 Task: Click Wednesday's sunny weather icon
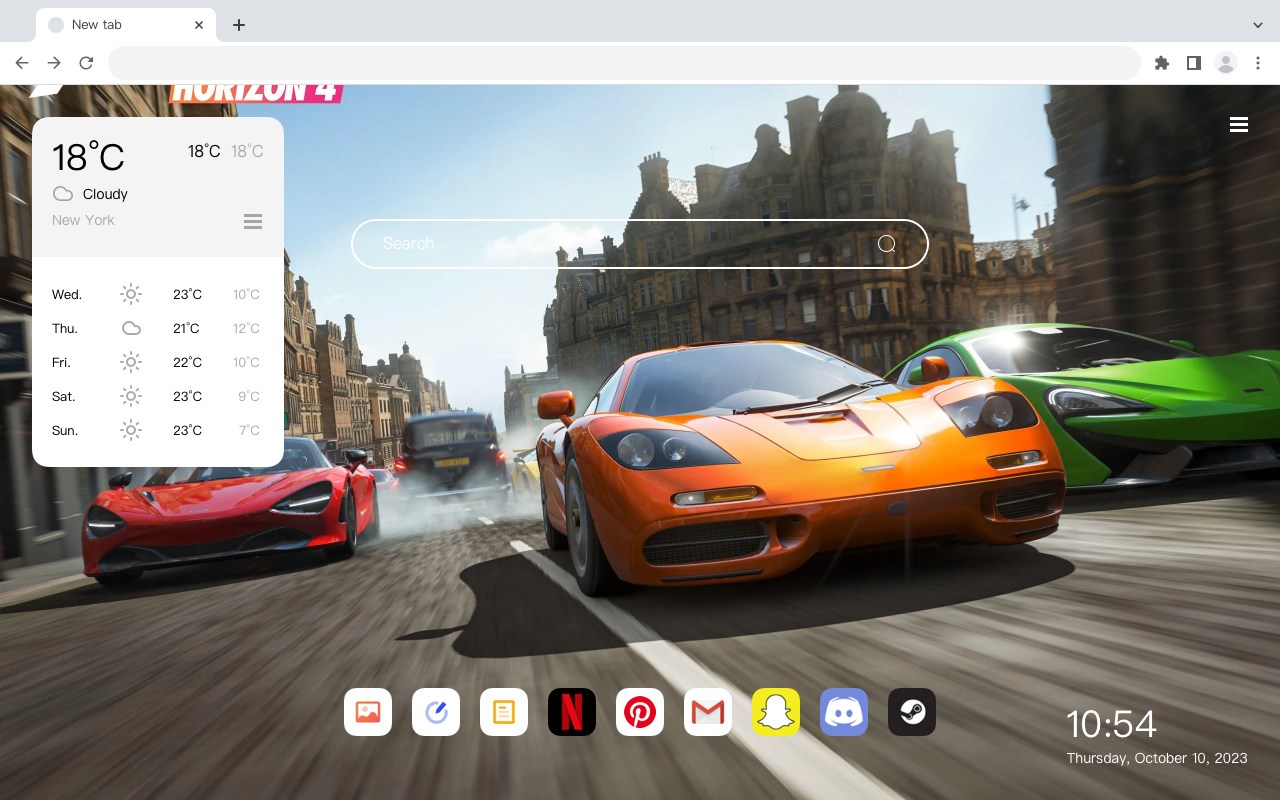[131, 294]
